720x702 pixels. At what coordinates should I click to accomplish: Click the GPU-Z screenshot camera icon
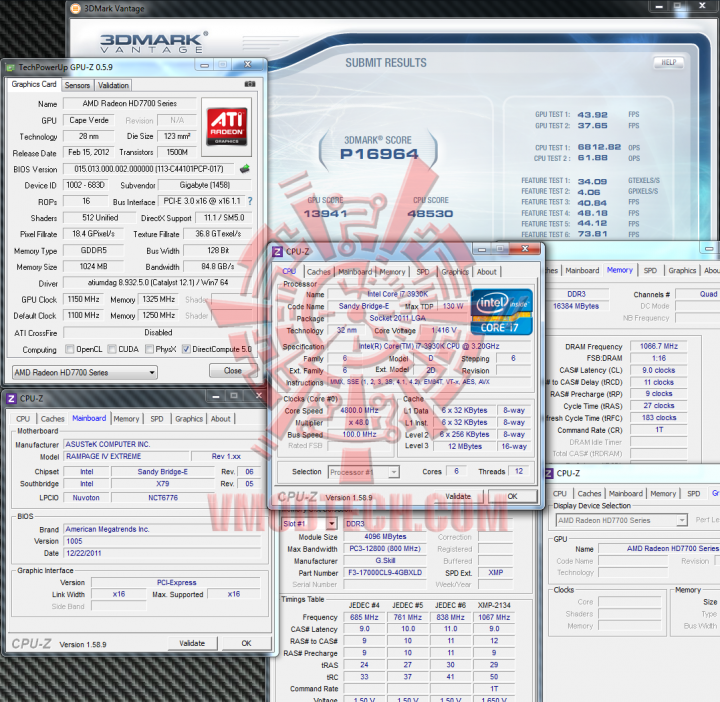[x=250, y=84]
